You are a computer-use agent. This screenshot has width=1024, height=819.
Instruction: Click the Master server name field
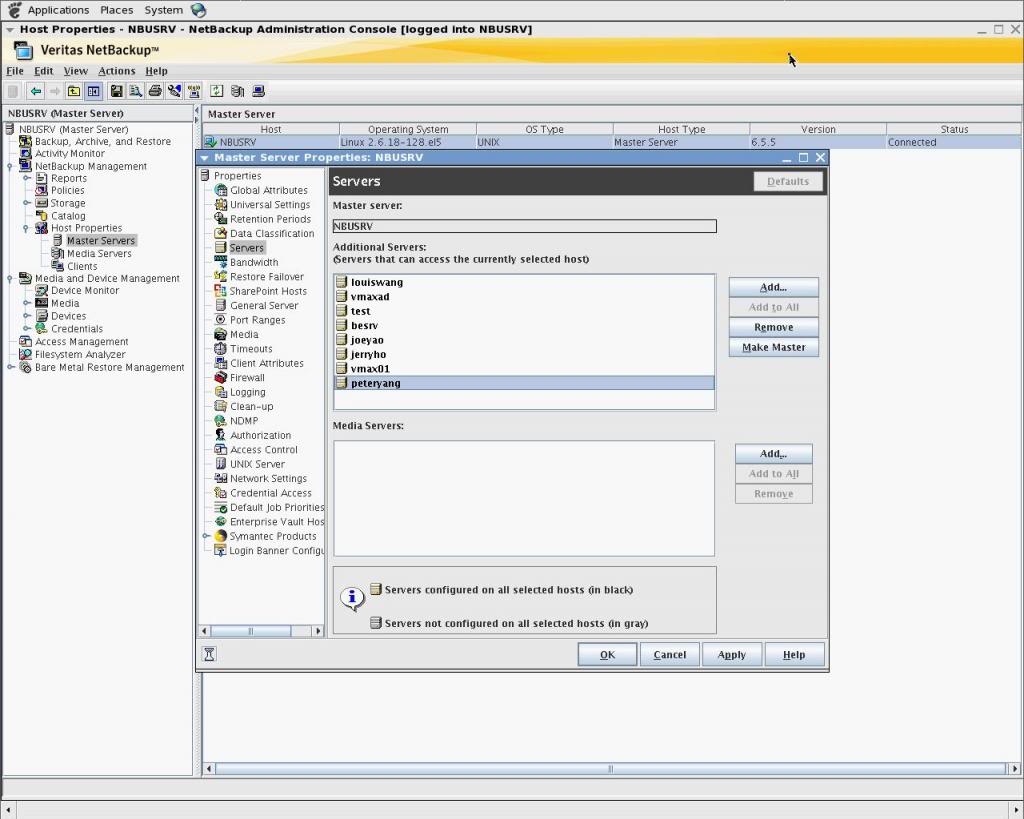[524, 226]
